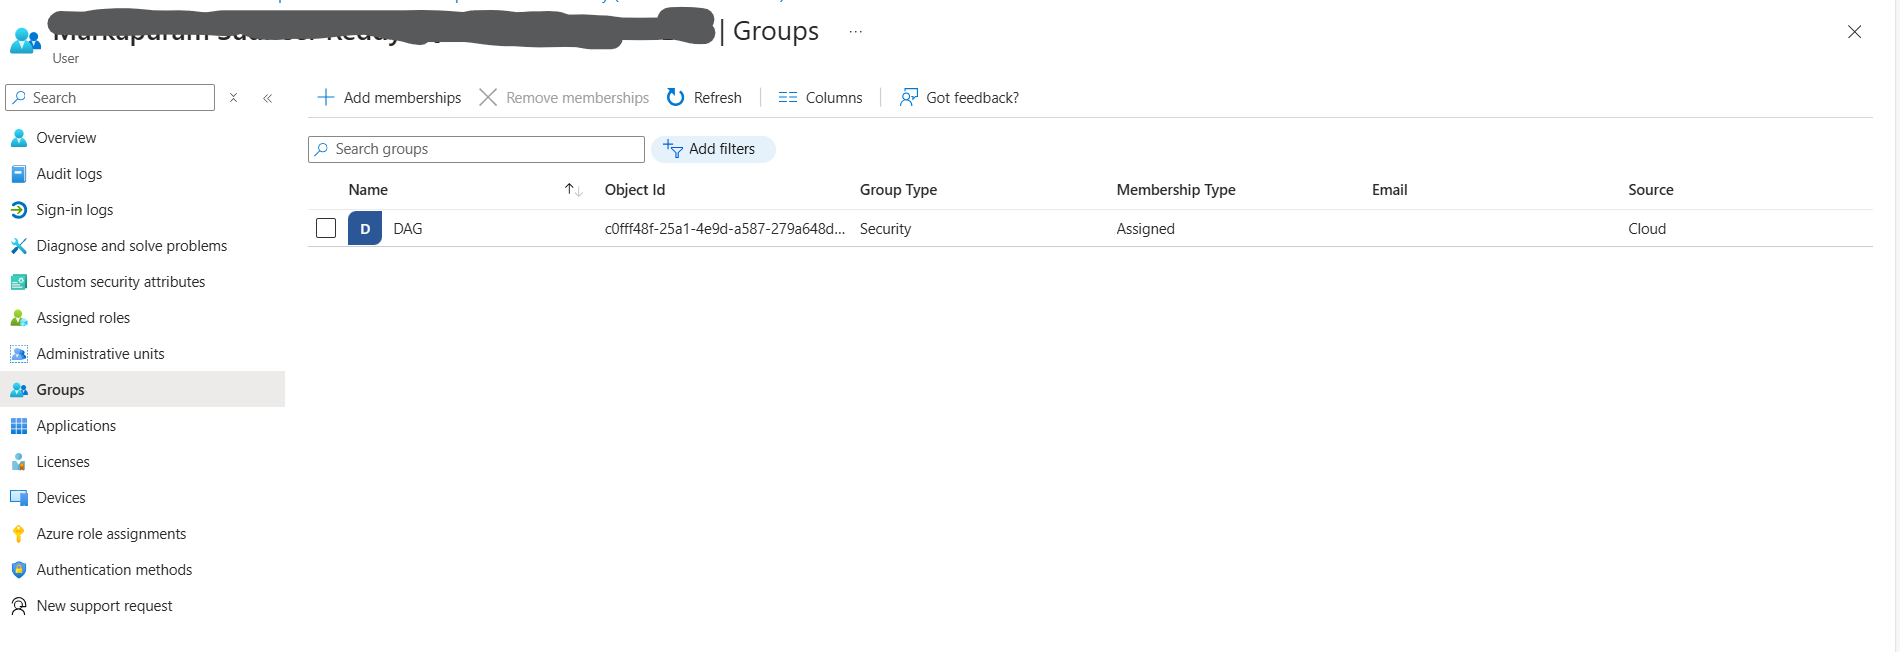Click the circular Refresh arrow icon
This screenshot has height=652, width=1900.
coord(676,97)
